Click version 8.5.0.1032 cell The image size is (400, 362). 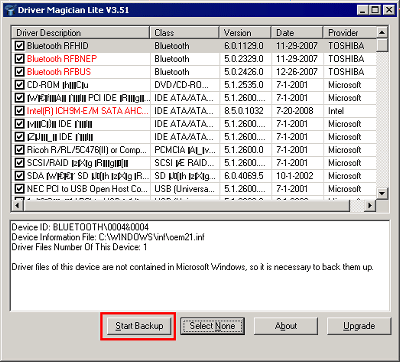244,111
